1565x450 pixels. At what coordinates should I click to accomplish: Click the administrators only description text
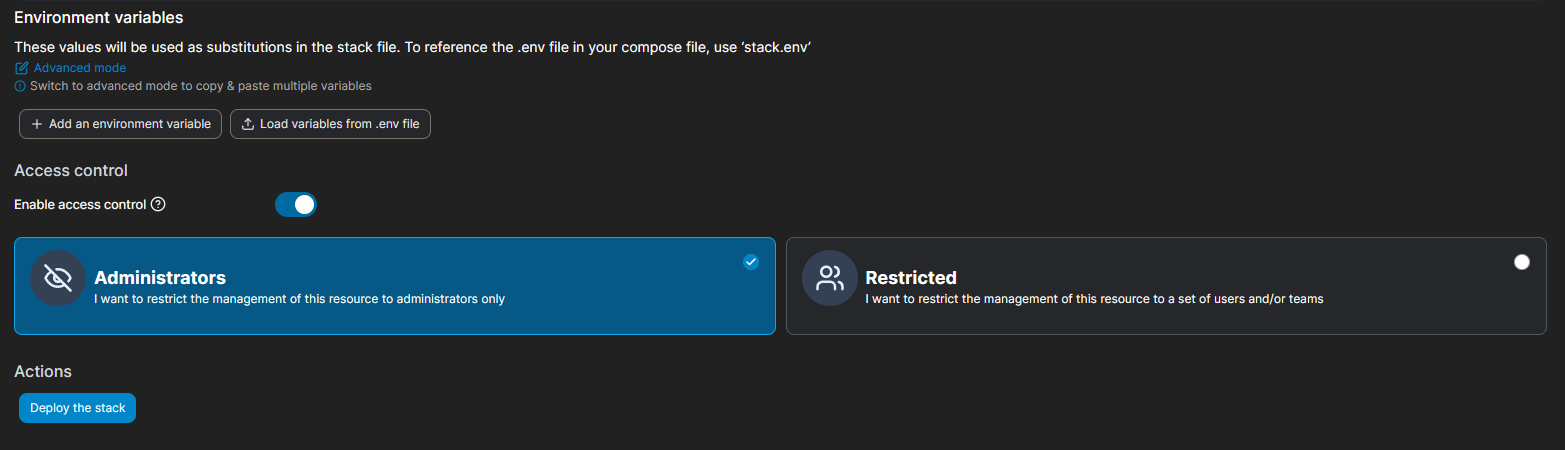click(299, 299)
